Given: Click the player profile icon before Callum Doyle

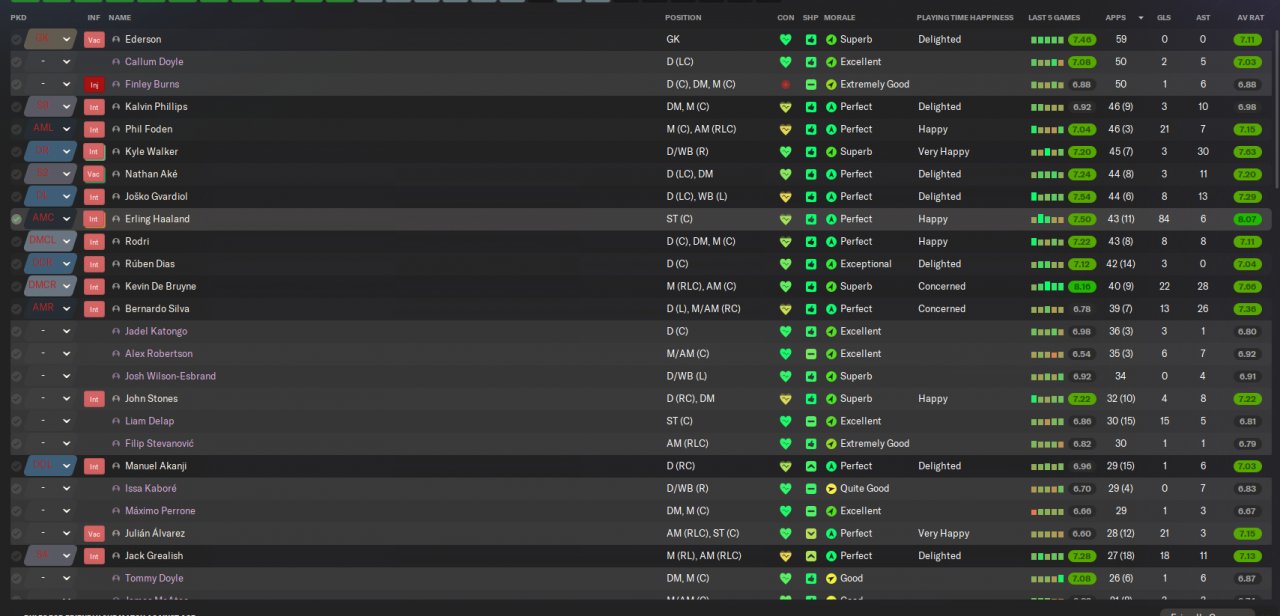Looking at the screenshot, I should [x=116, y=62].
